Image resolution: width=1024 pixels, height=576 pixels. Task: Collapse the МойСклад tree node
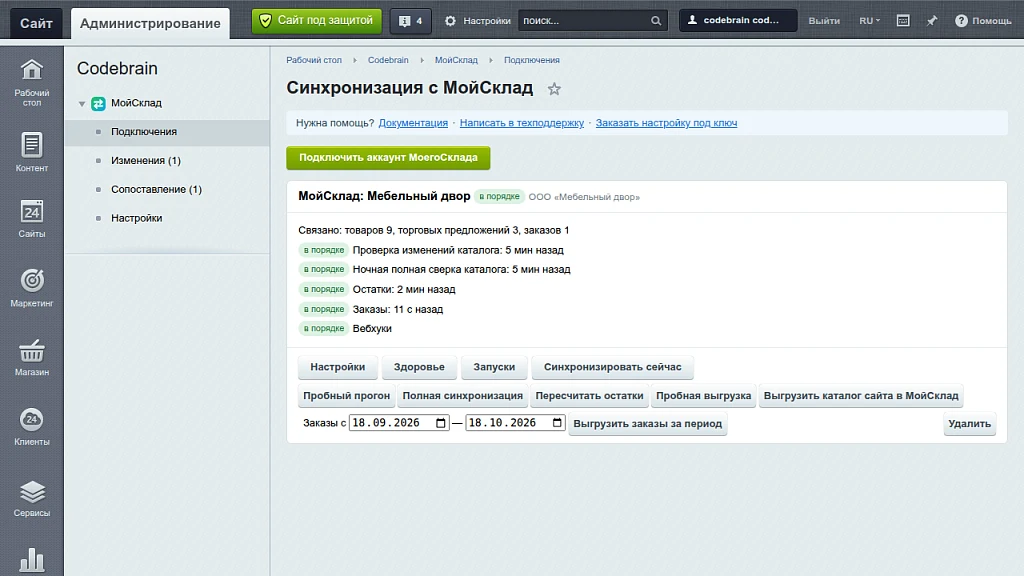(x=82, y=104)
